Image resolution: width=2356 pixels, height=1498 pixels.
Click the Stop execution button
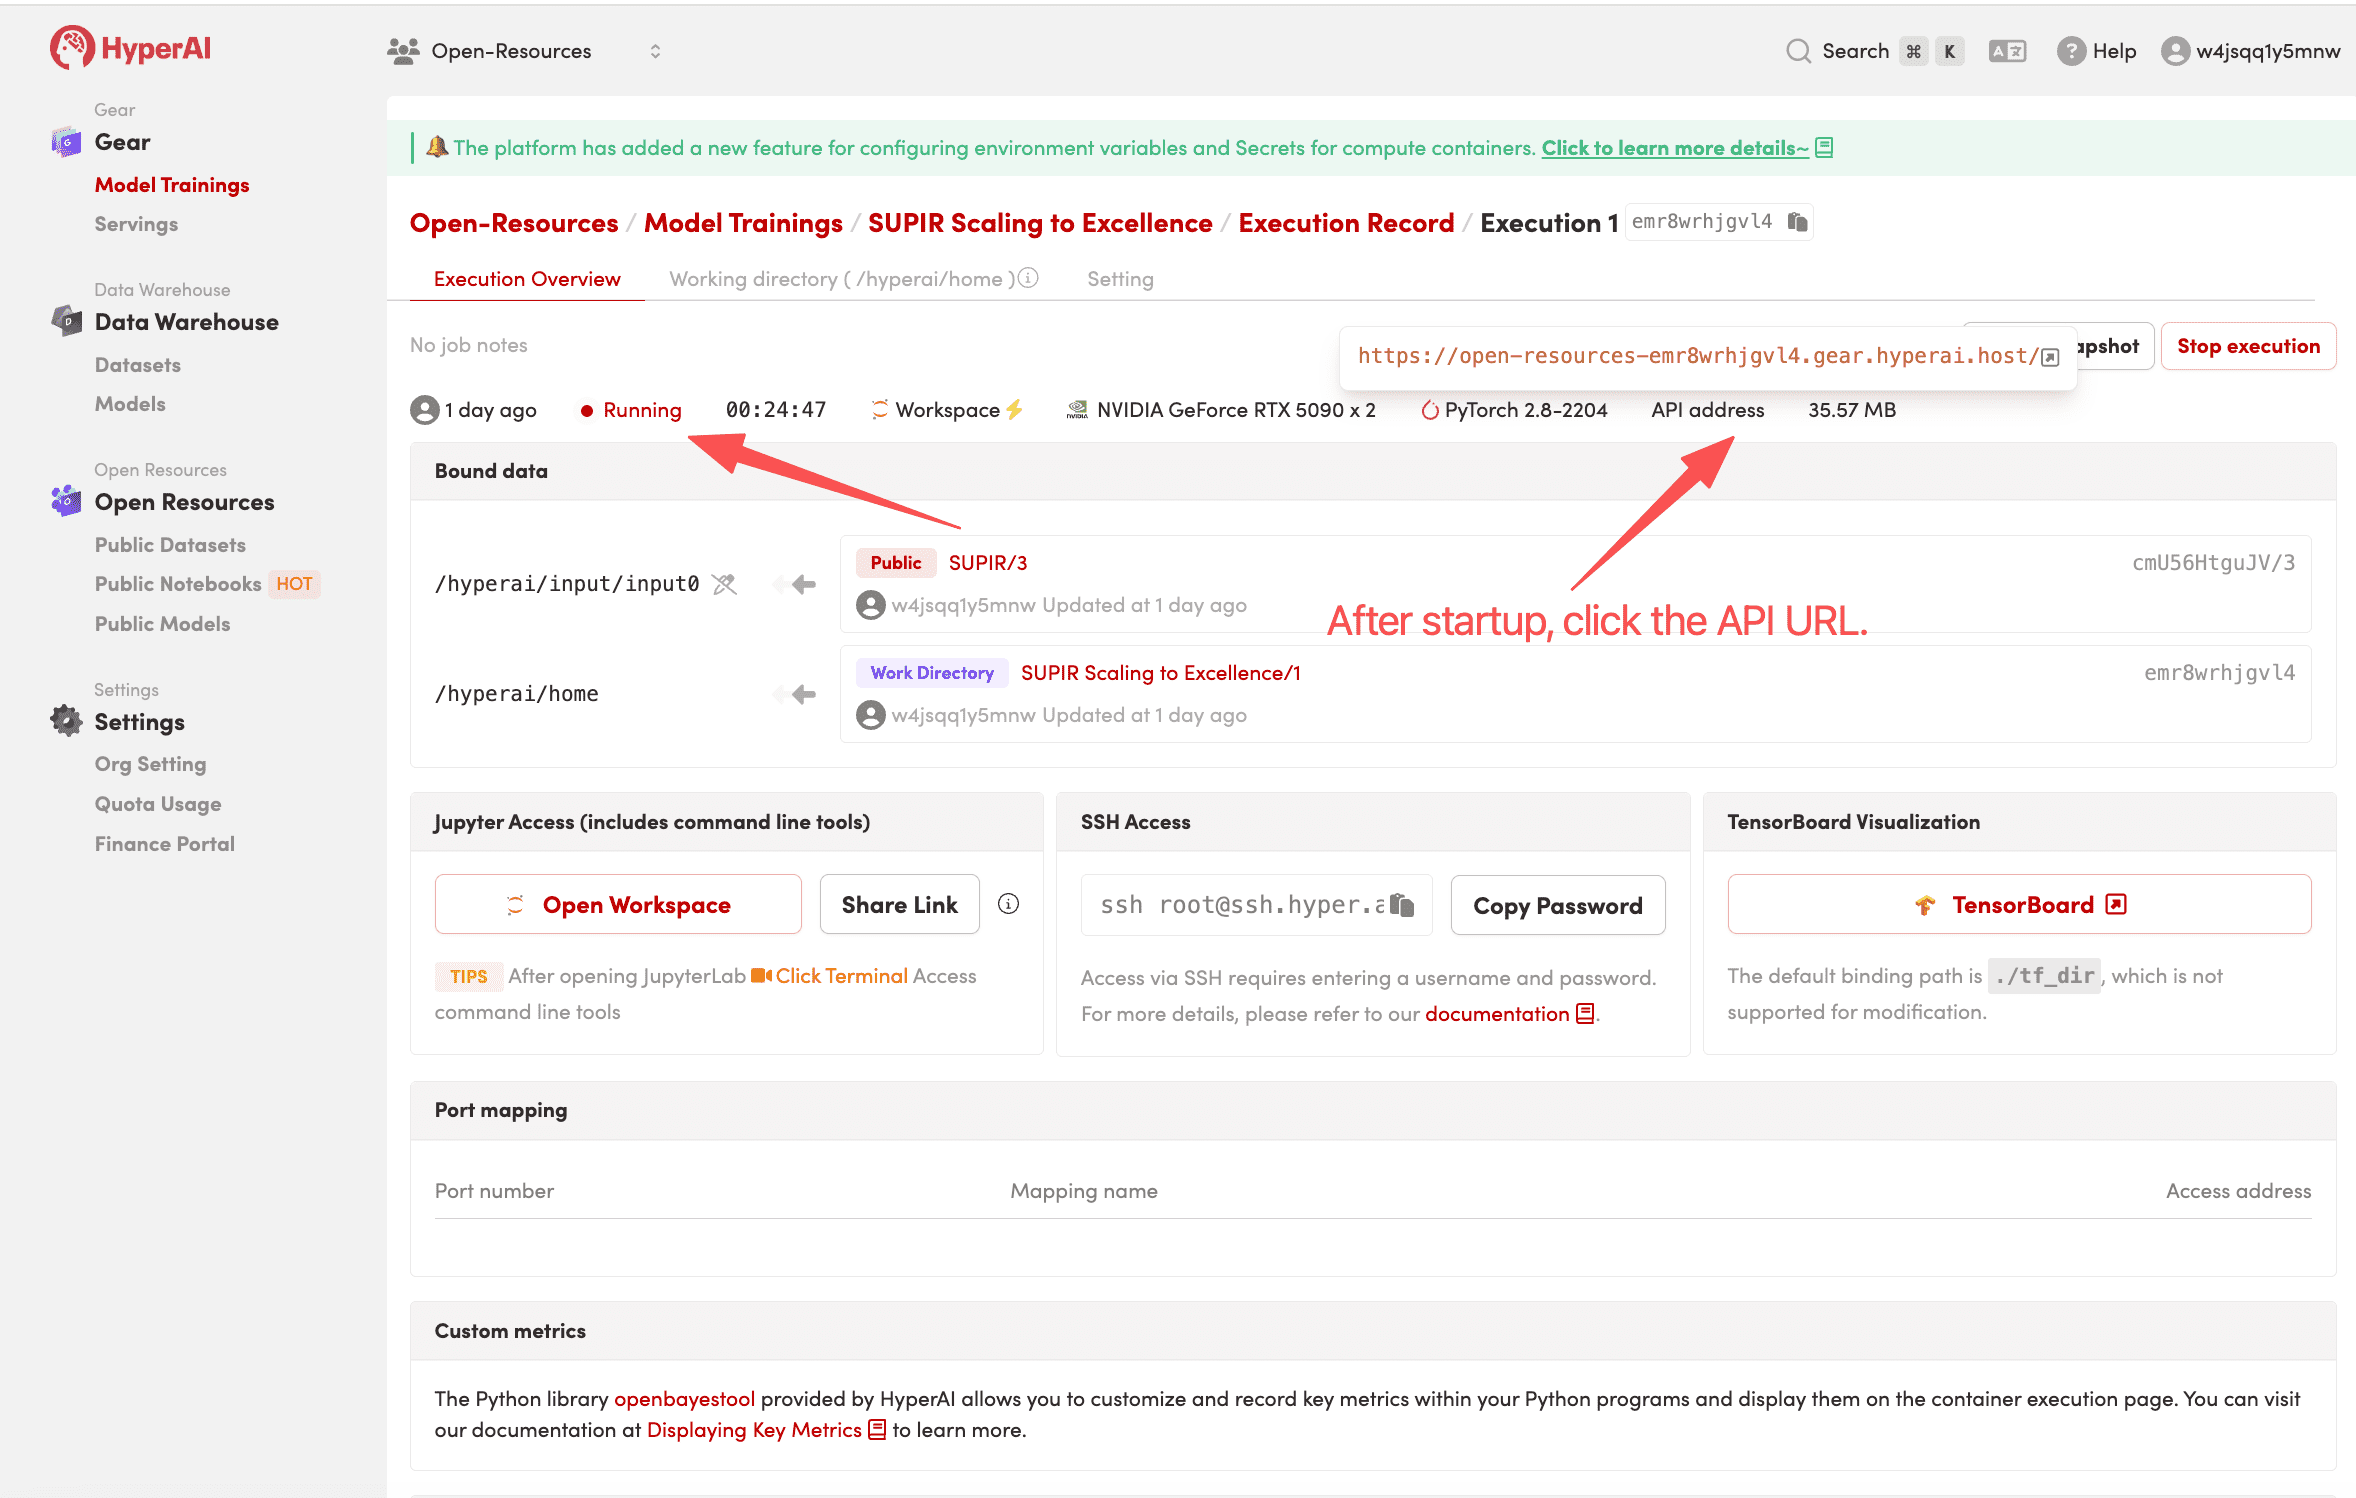(2248, 346)
